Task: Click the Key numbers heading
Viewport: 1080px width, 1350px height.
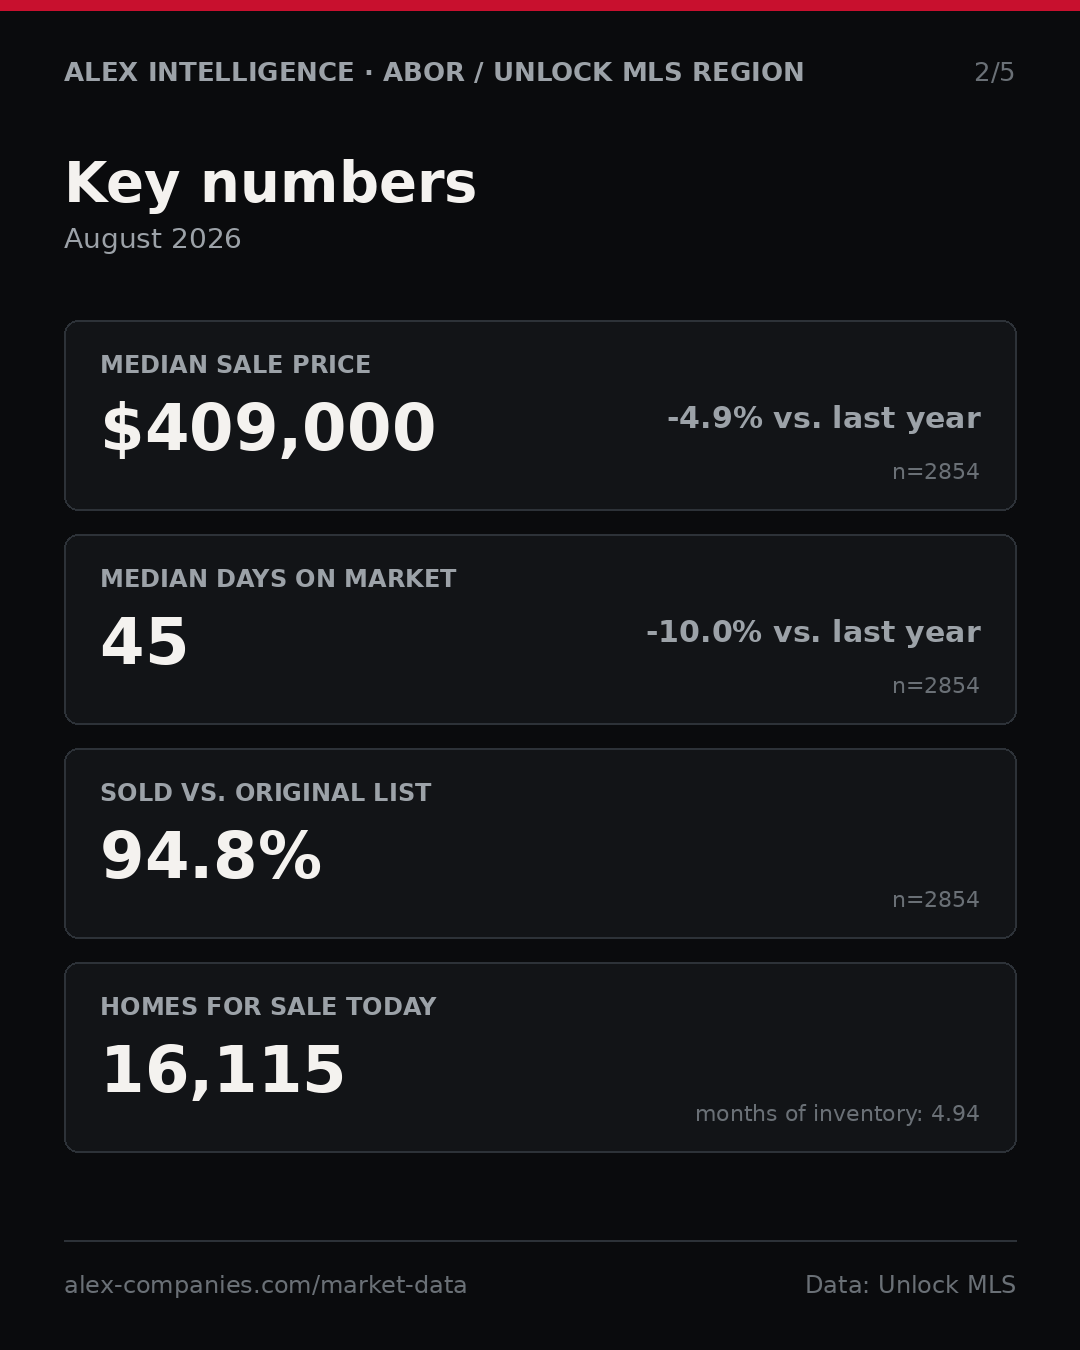Action: 270,184
